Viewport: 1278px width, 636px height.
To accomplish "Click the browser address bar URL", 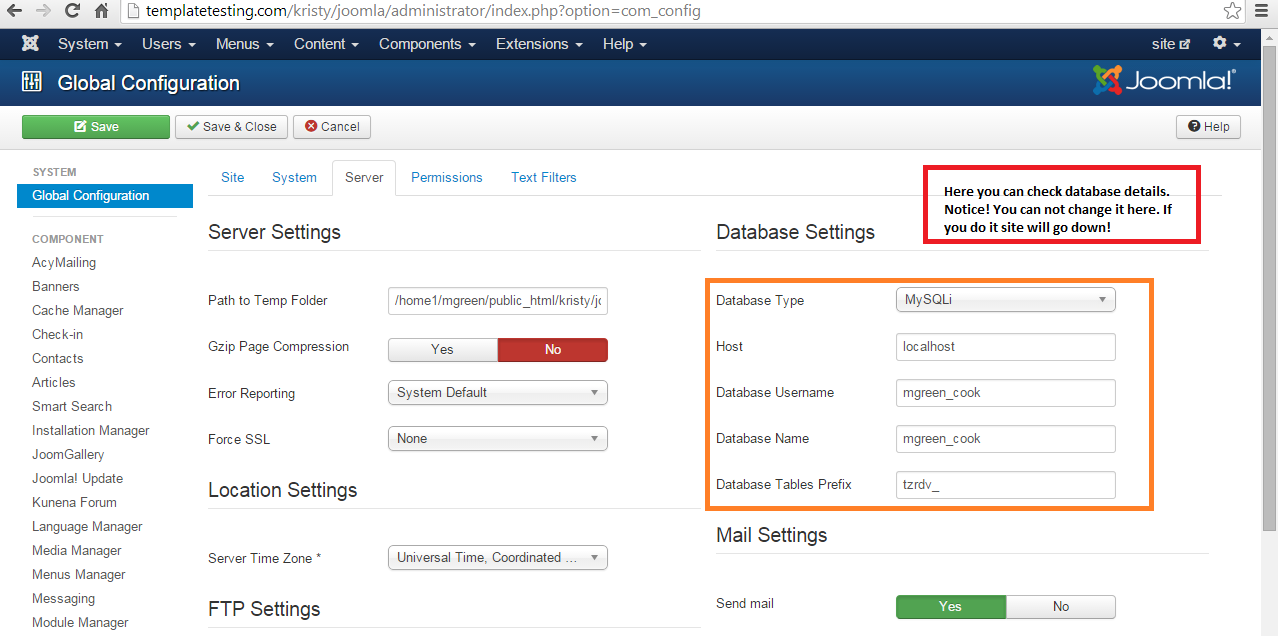I will [x=423, y=11].
